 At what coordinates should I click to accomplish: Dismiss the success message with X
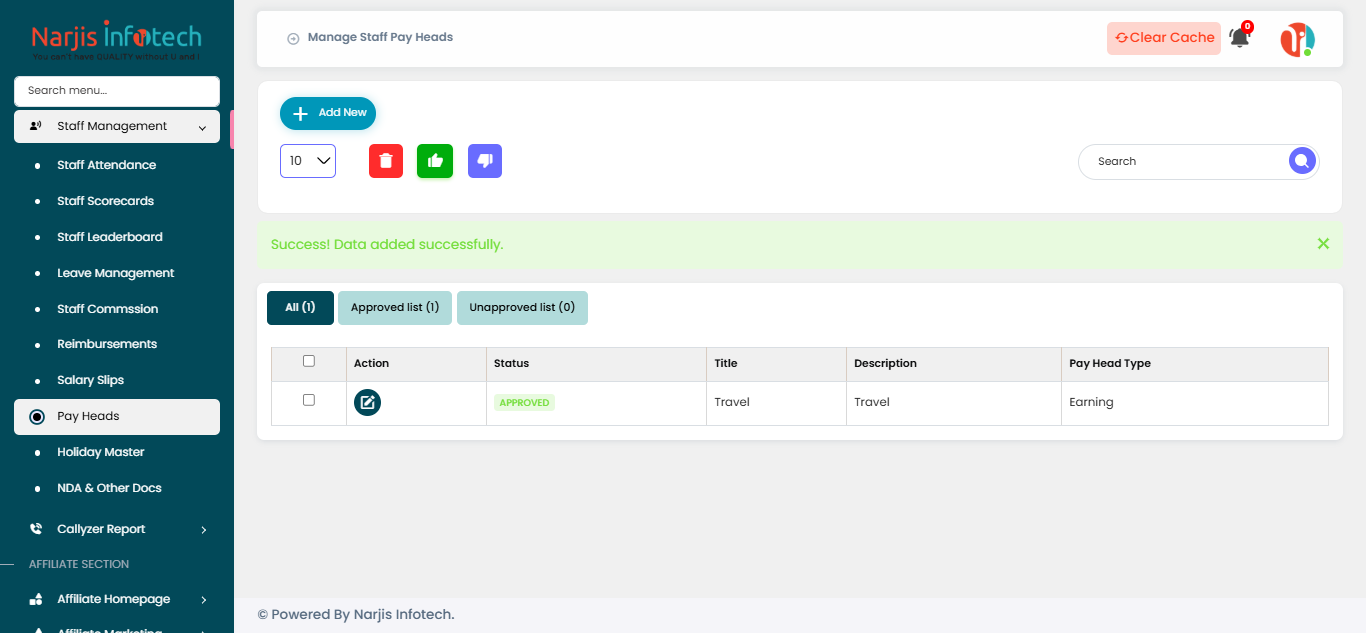point(1323,244)
